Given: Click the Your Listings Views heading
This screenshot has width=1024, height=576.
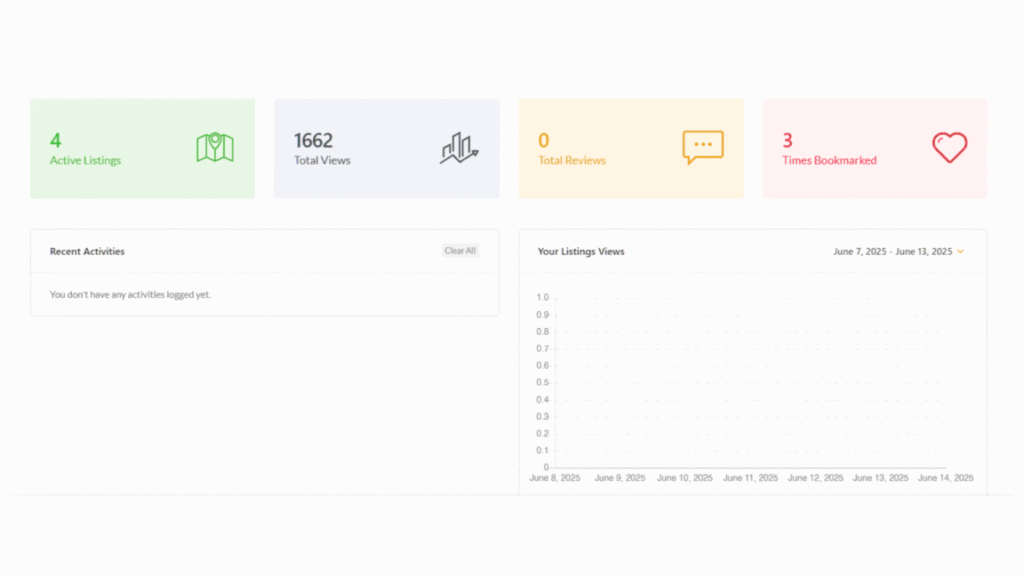Looking at the screenshot, I should pos(581,252).
